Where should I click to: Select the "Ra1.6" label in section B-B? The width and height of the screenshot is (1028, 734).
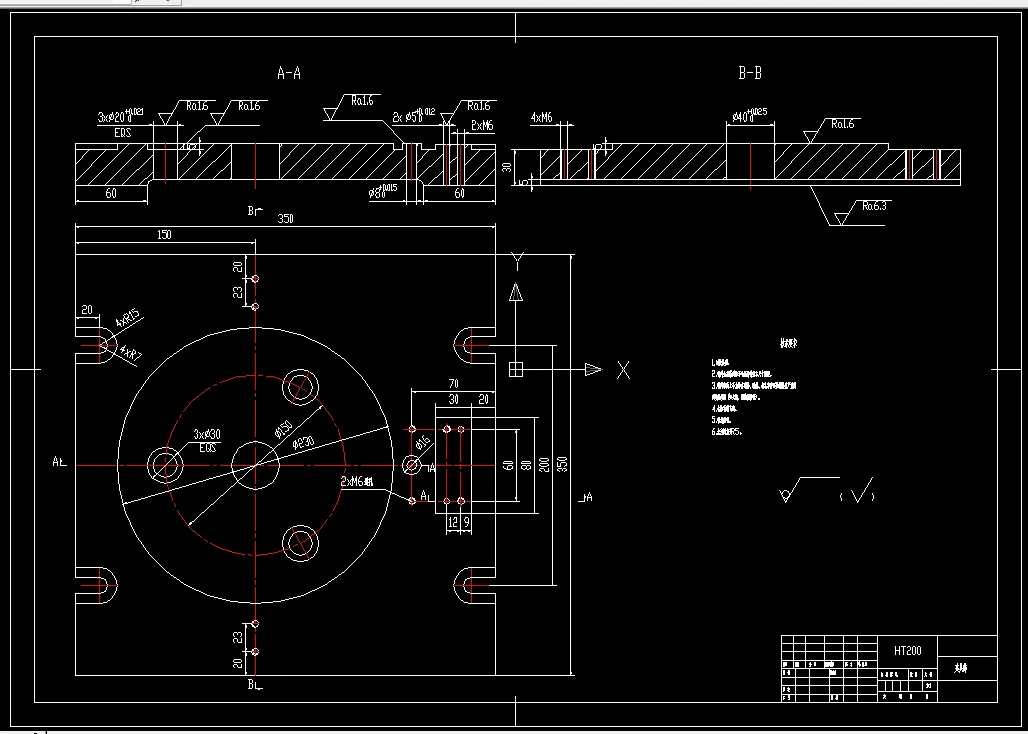(843, 124)
